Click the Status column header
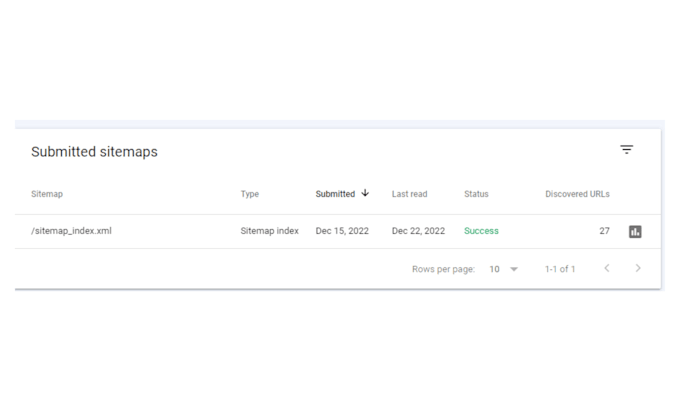 [476, 194]
